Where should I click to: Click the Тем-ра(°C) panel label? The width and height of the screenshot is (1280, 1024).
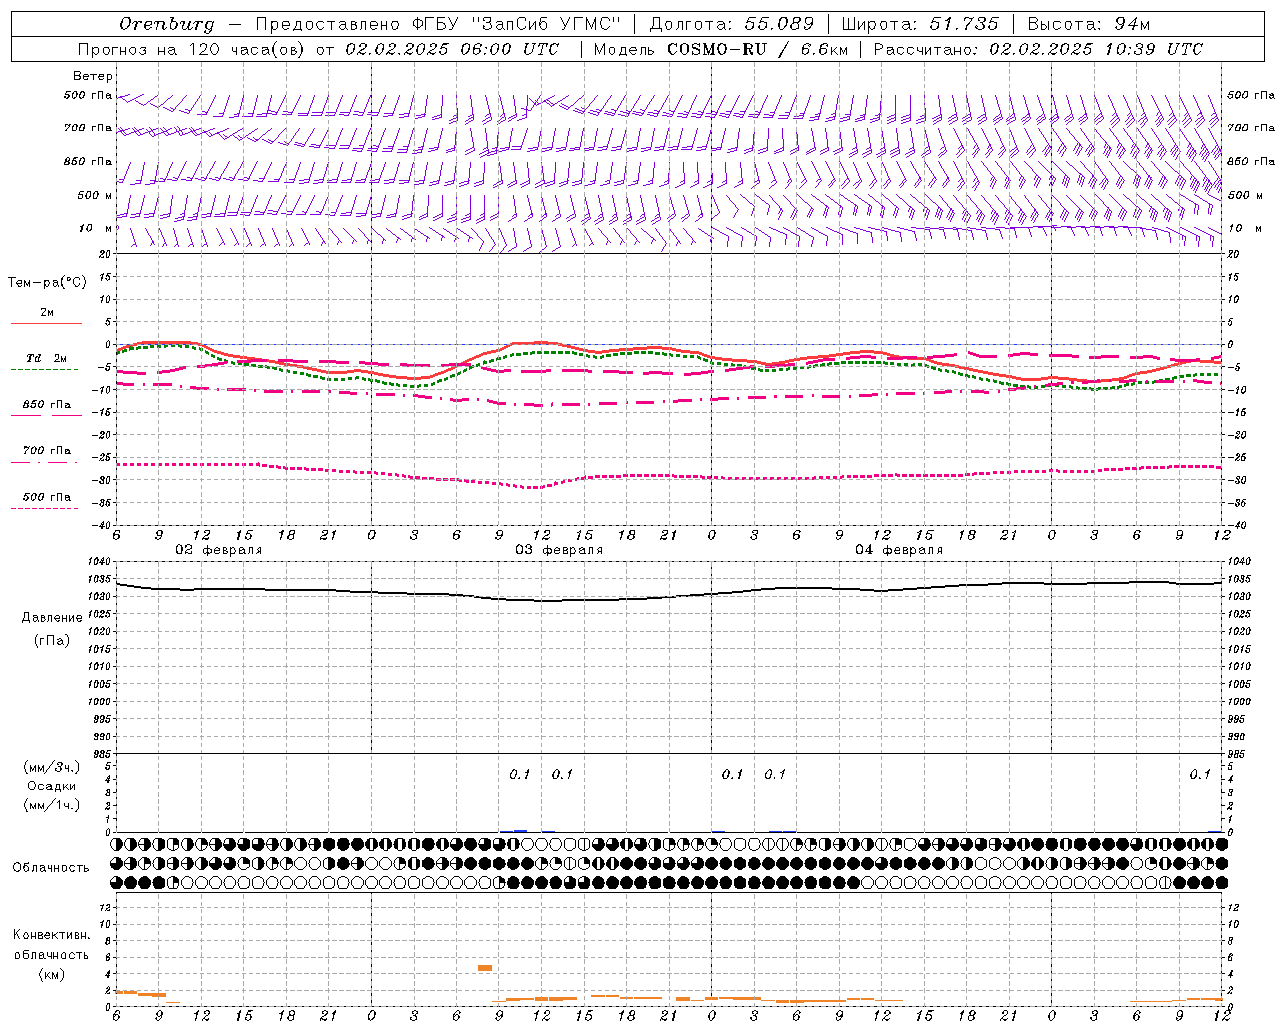(47, 283)
